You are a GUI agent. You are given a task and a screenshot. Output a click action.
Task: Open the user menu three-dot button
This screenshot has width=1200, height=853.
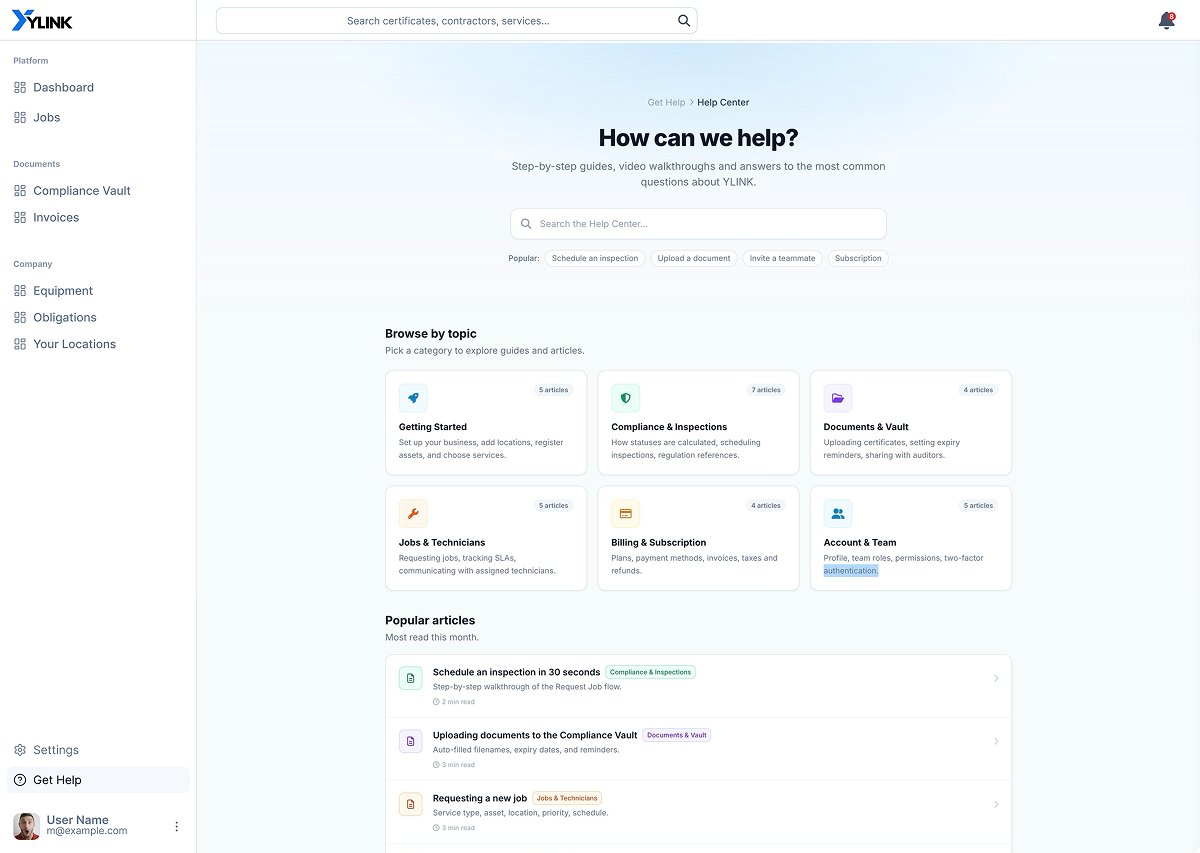tap(177, 826)
